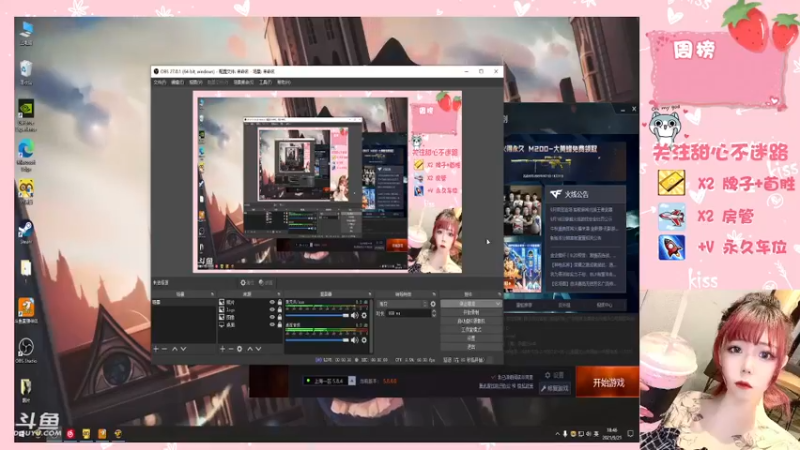
Task: Open the server selection dropdown in game launcher
Action: point(352,381)
